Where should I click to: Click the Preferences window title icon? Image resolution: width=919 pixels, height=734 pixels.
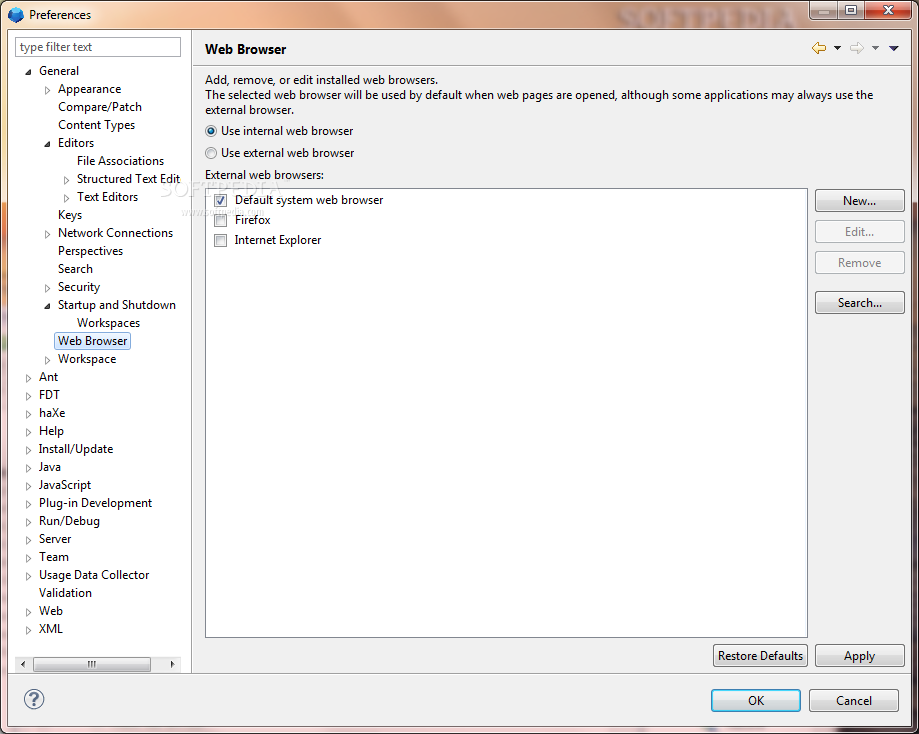click(x=16, y=14)
